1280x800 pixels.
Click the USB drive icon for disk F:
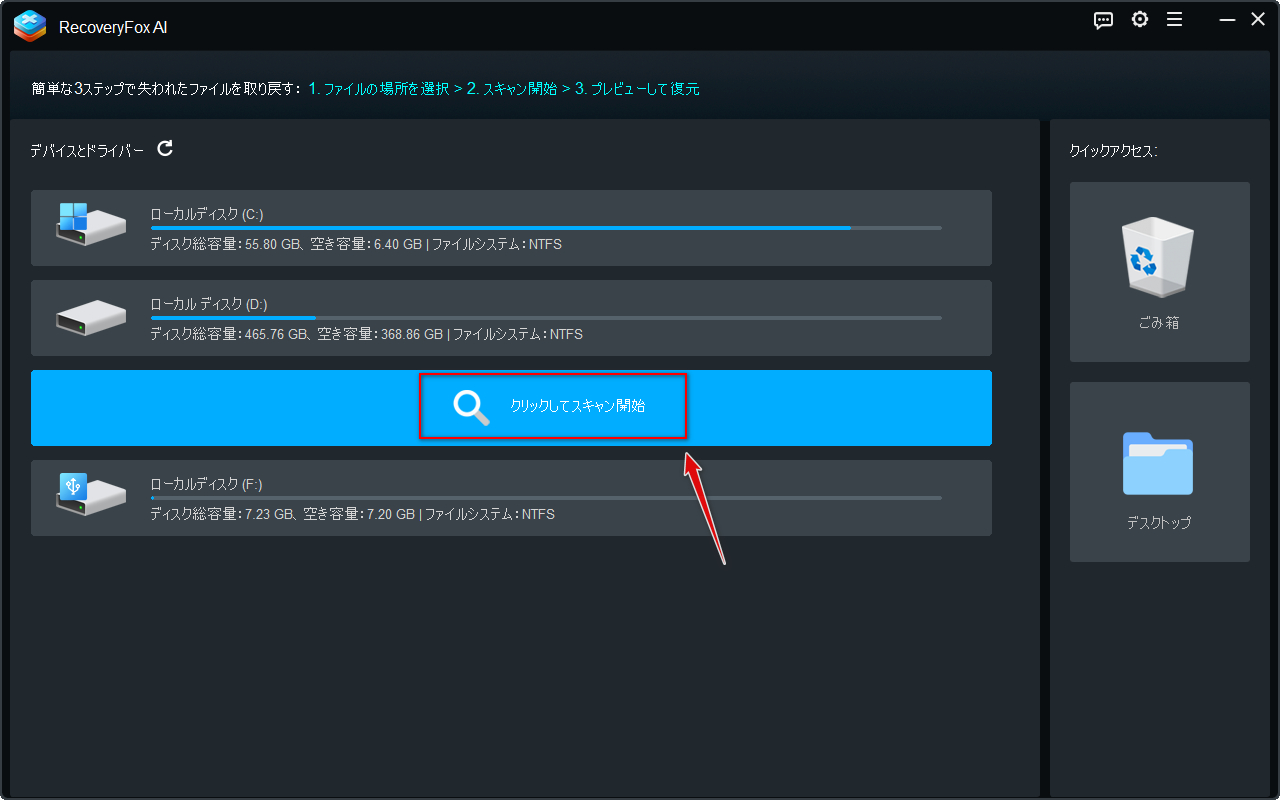coord(90,494)
